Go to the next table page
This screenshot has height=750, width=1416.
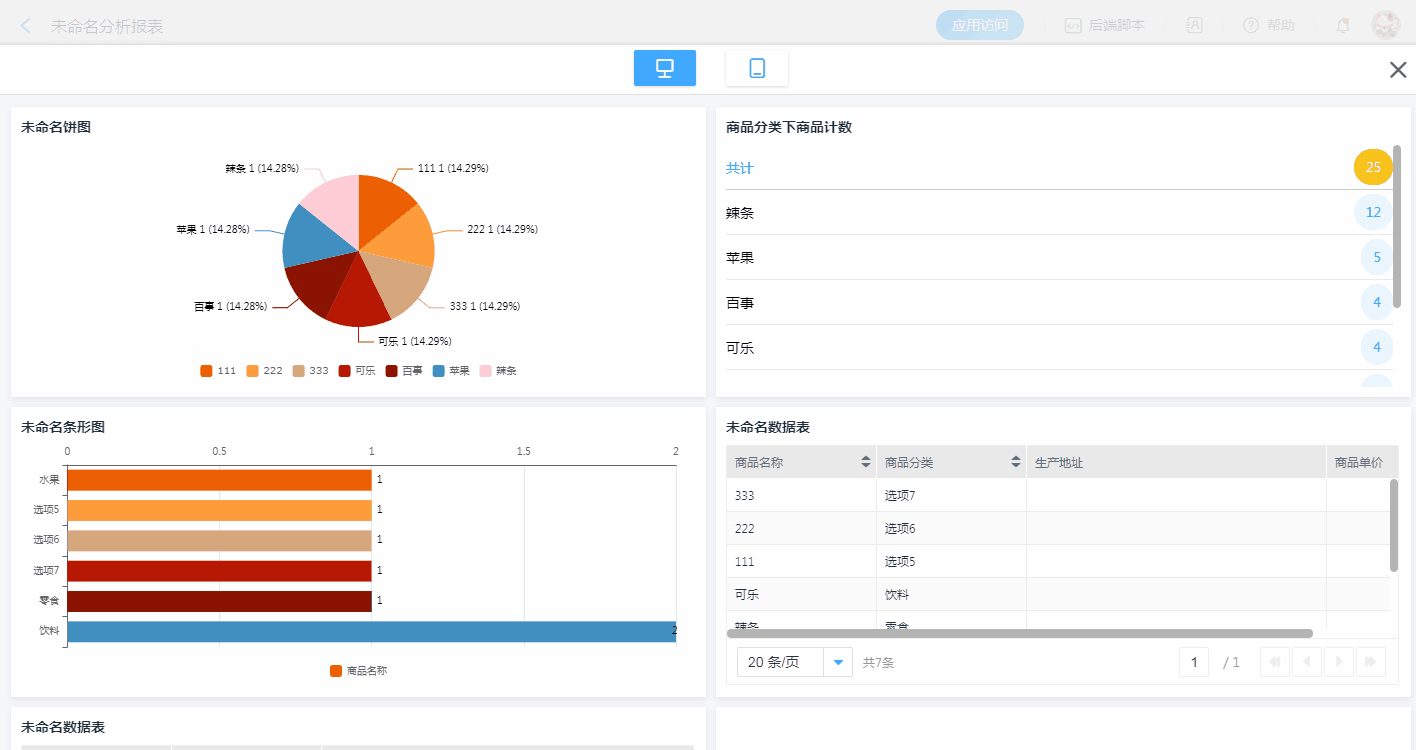point(1339,662)
